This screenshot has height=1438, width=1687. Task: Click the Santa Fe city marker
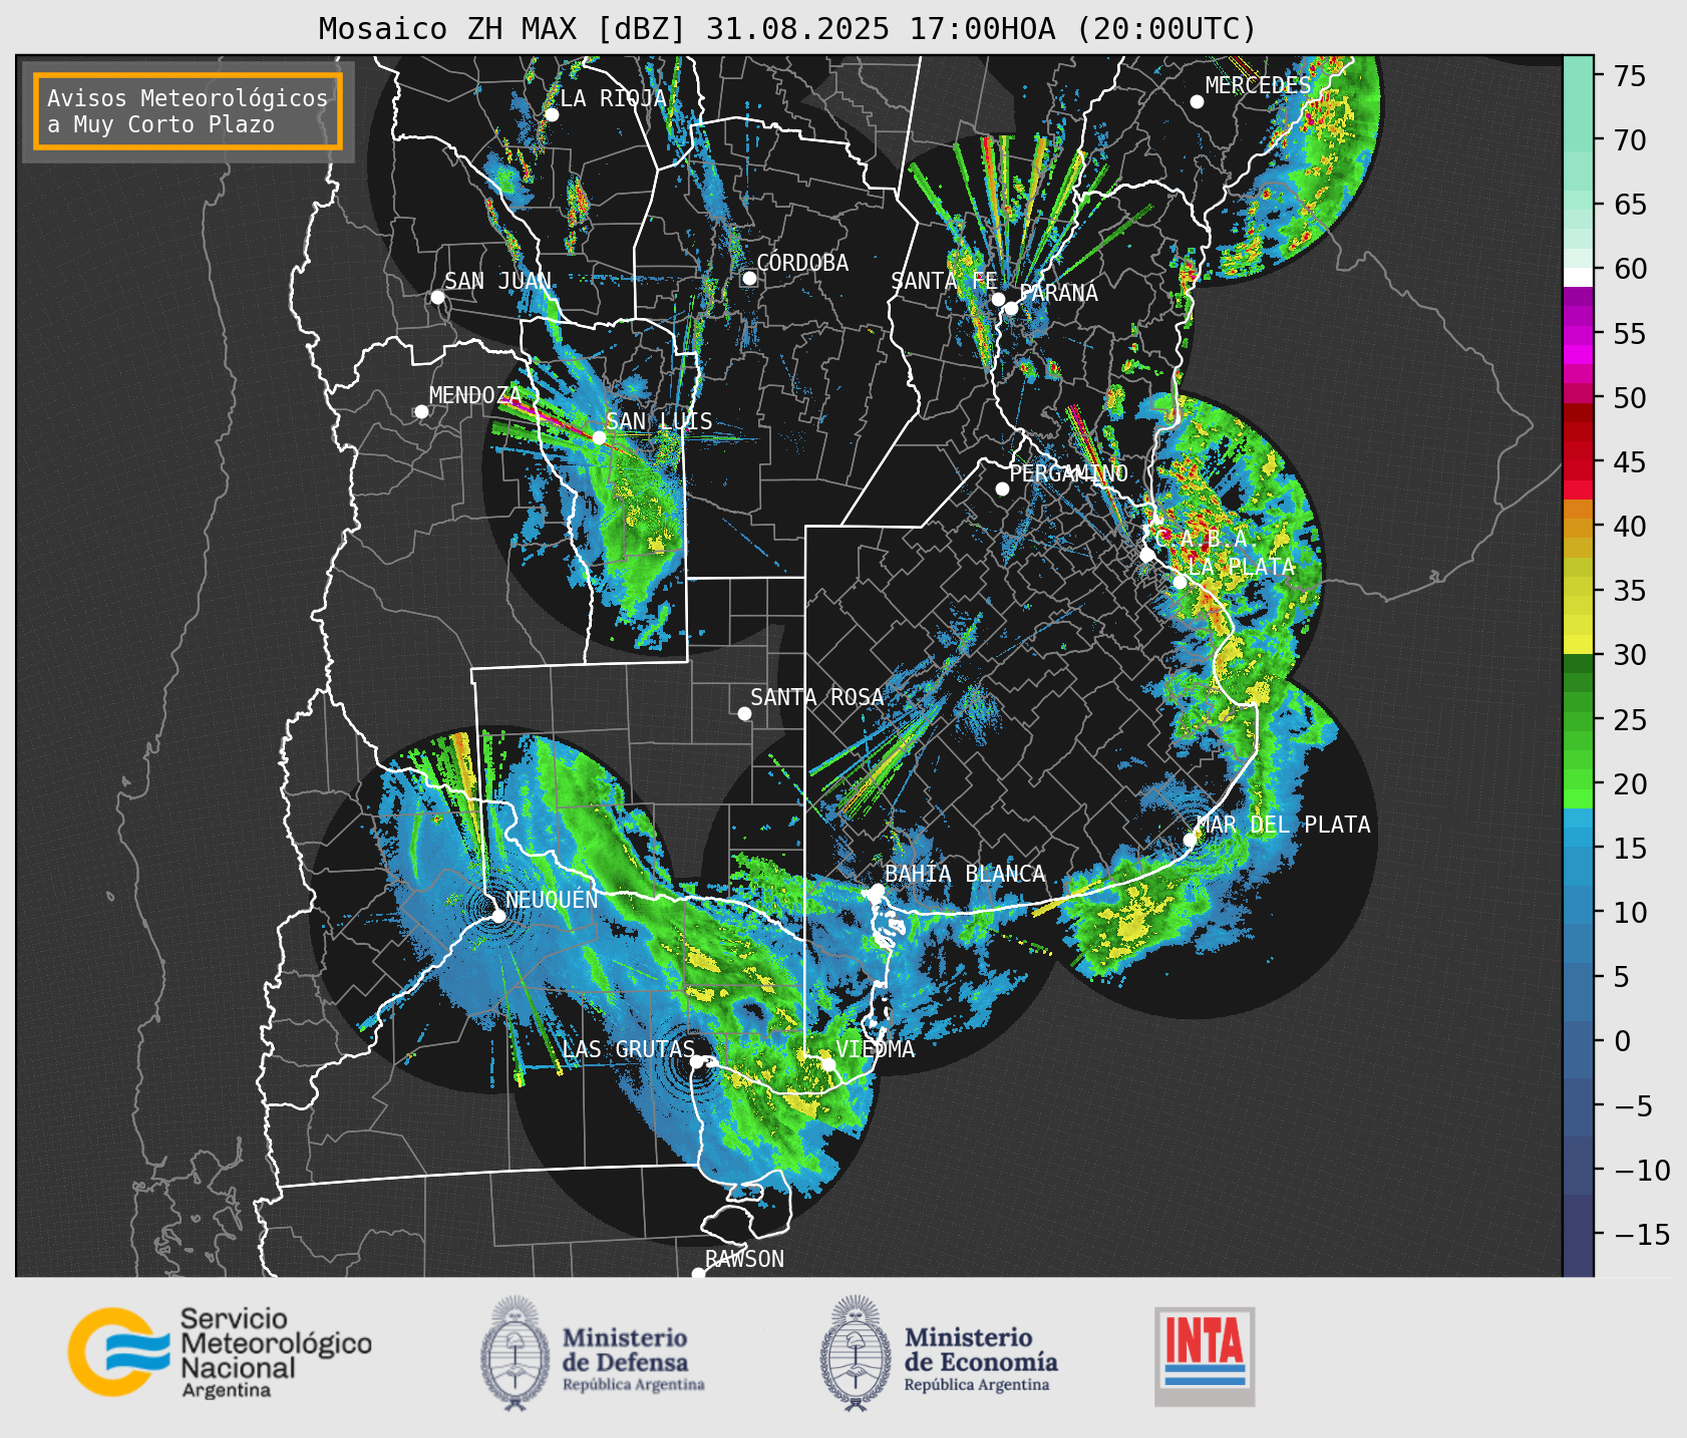point(998,299)
